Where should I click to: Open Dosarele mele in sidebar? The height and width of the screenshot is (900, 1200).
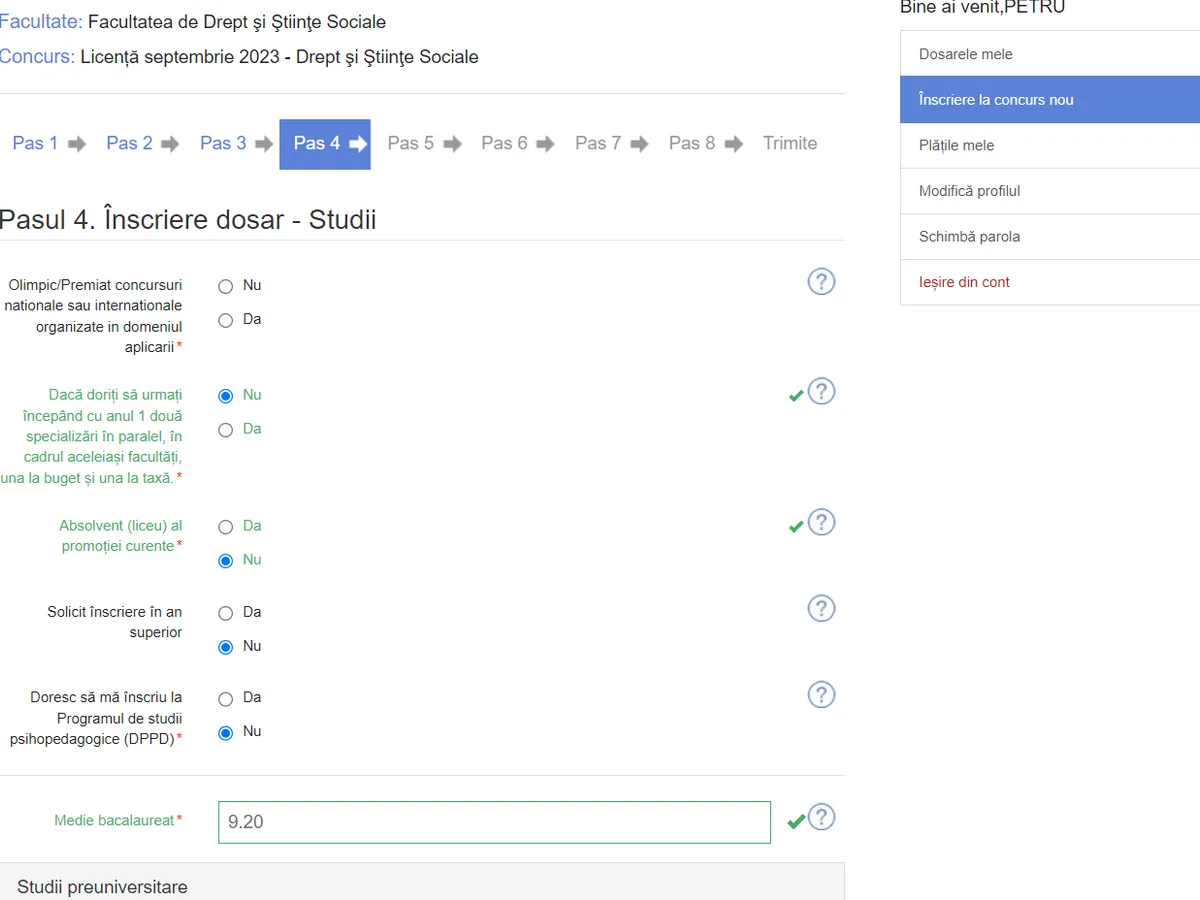click(x=966, y=54)
